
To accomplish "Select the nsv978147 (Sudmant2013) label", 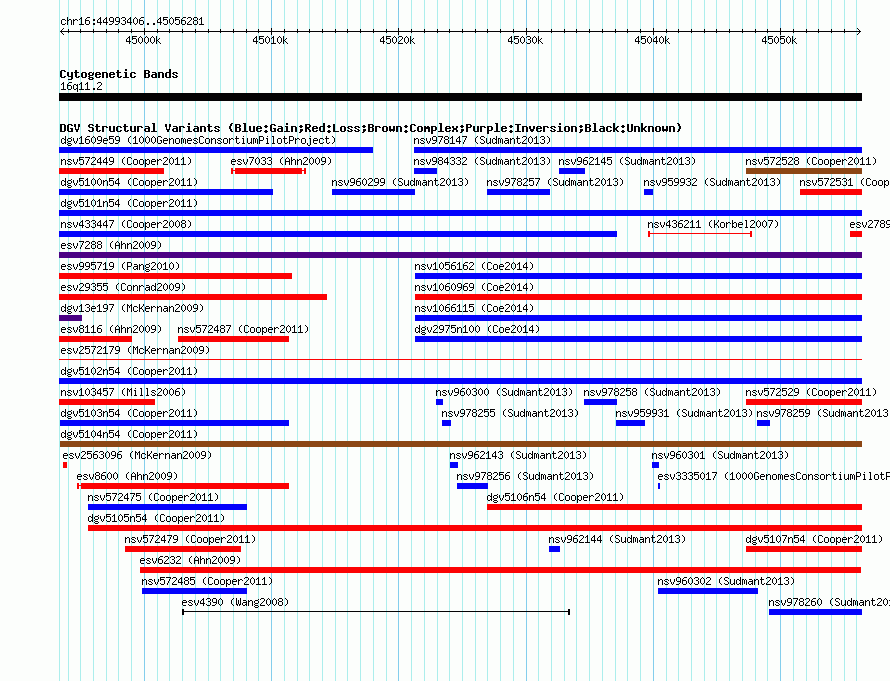I will click(x=482, y=140).
